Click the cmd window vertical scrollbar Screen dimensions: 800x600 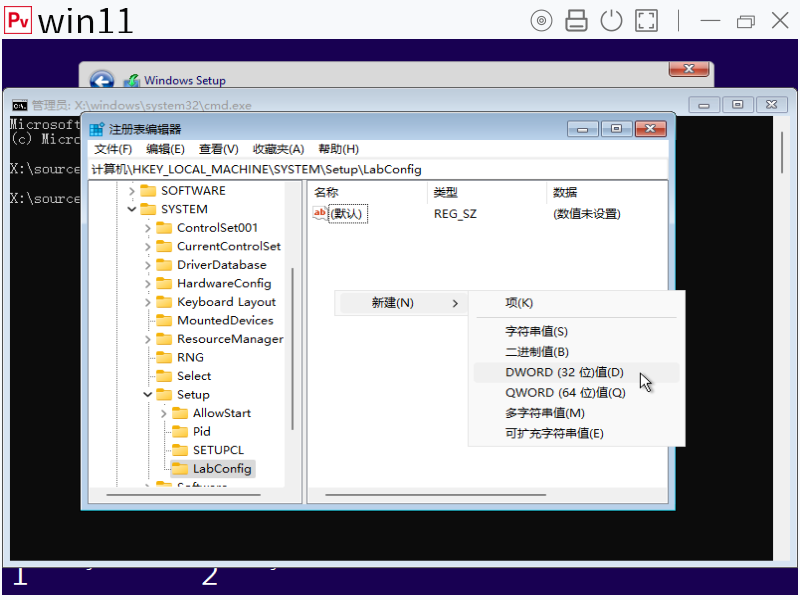[782, 153]
